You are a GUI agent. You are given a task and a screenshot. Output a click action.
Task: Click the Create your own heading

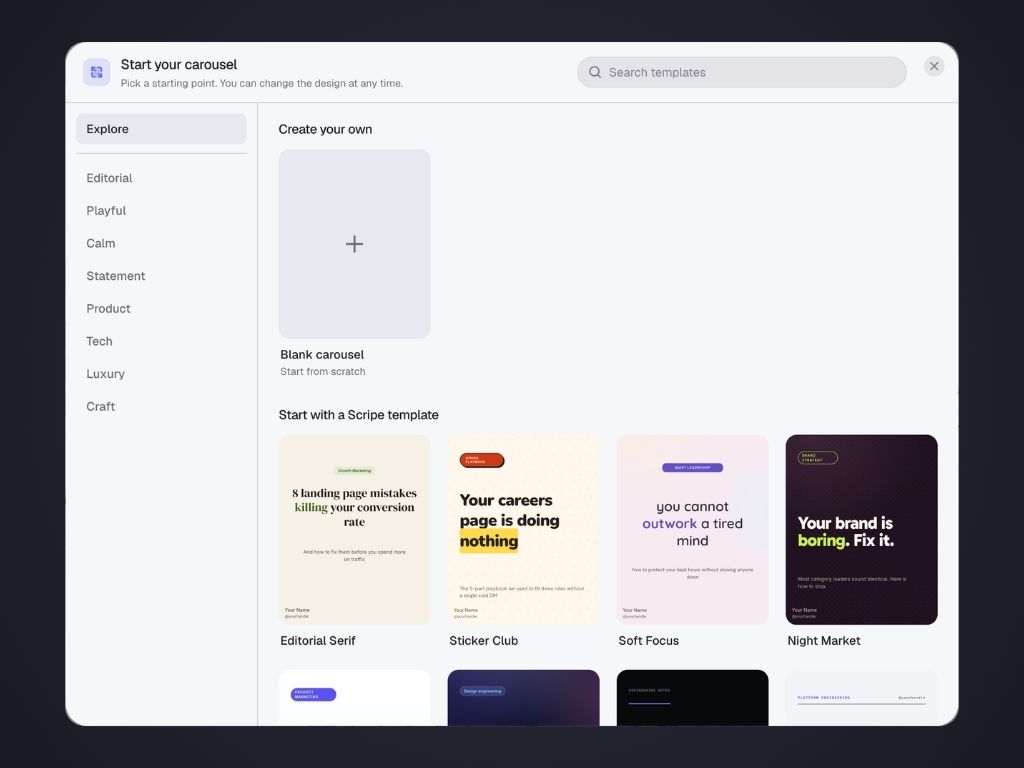pyautogui.click(x=325, y=129)
